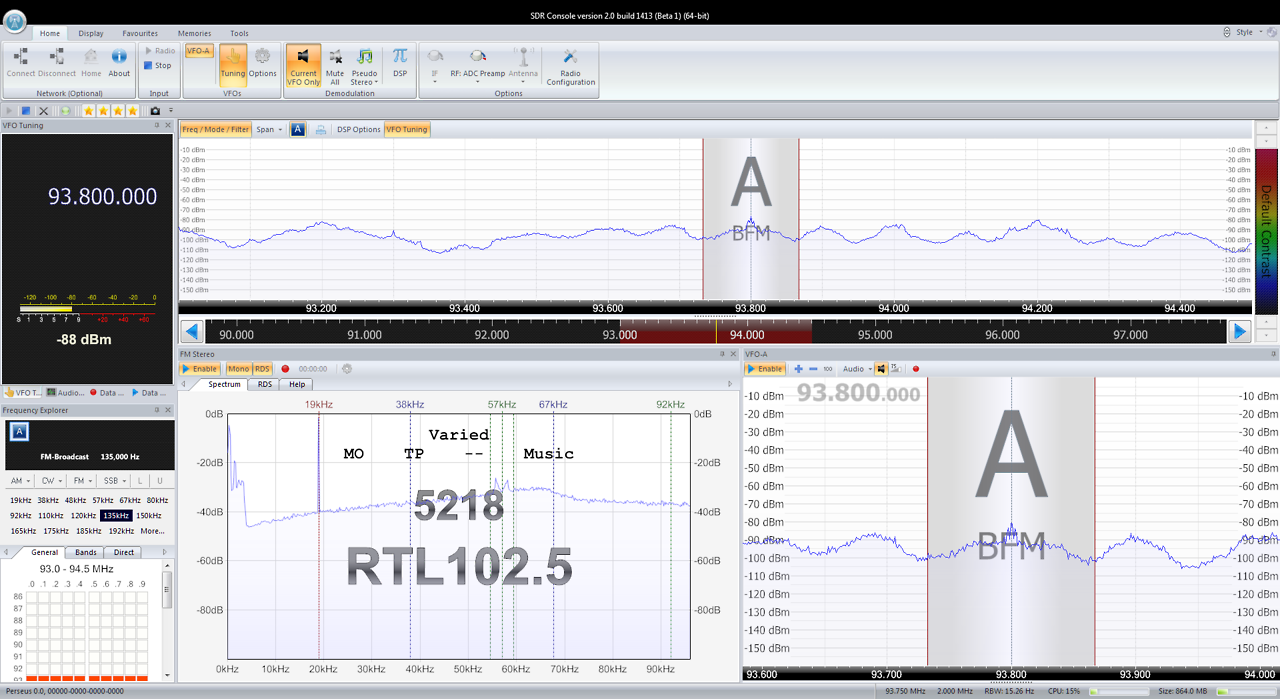Open the AM mode dropdown
The width and height of the screenshot is (1280, 699).
(x=20, y=481)
